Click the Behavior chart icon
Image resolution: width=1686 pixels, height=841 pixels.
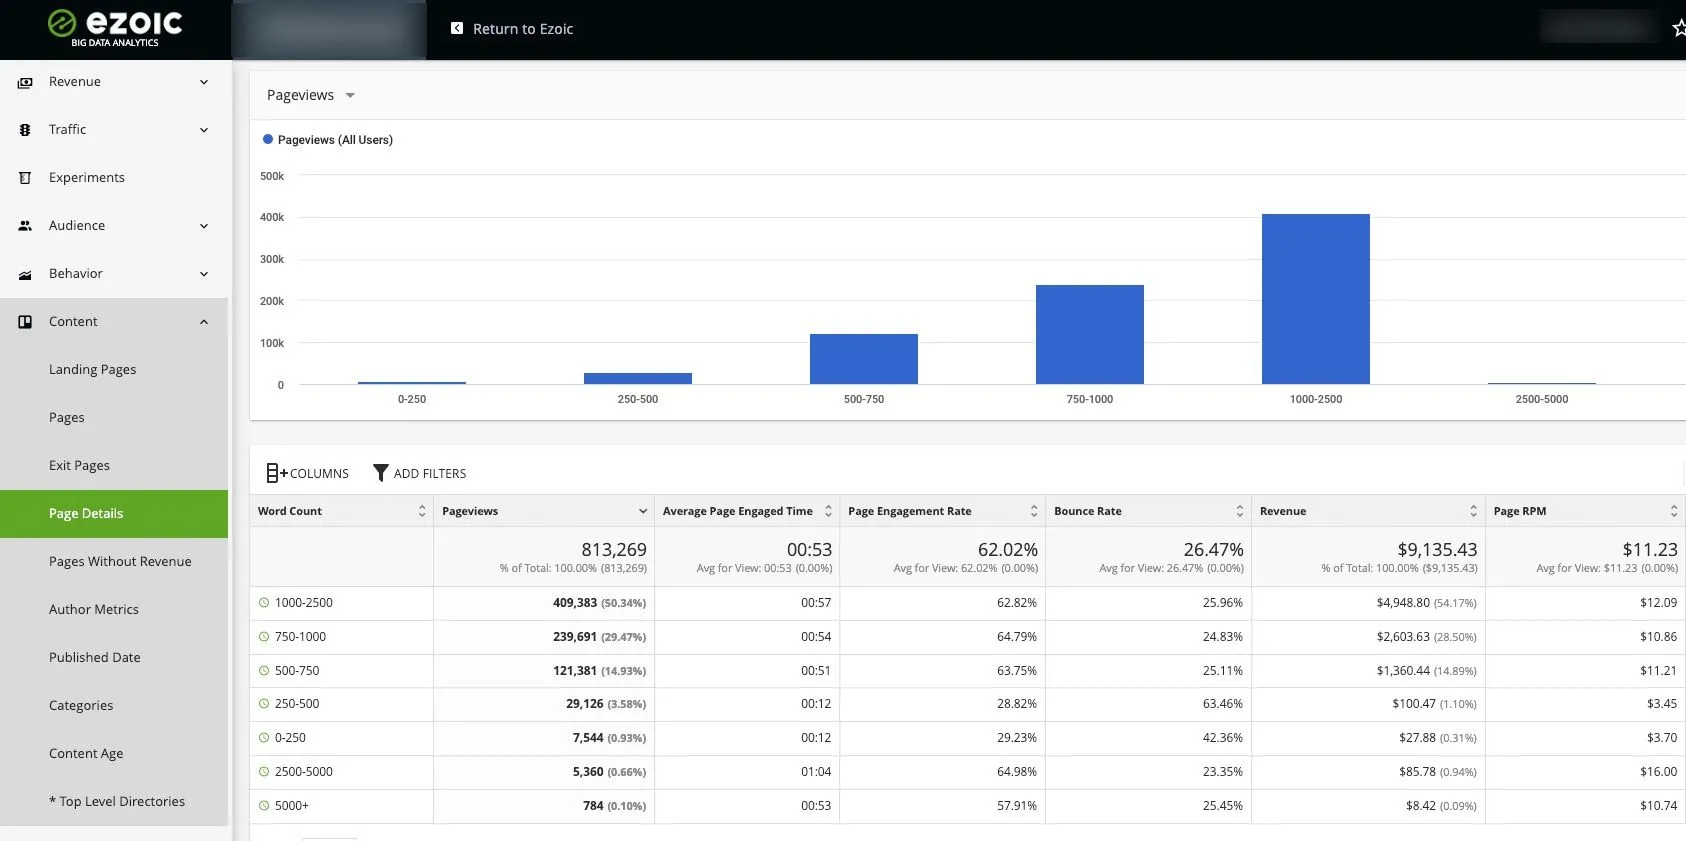25,274
